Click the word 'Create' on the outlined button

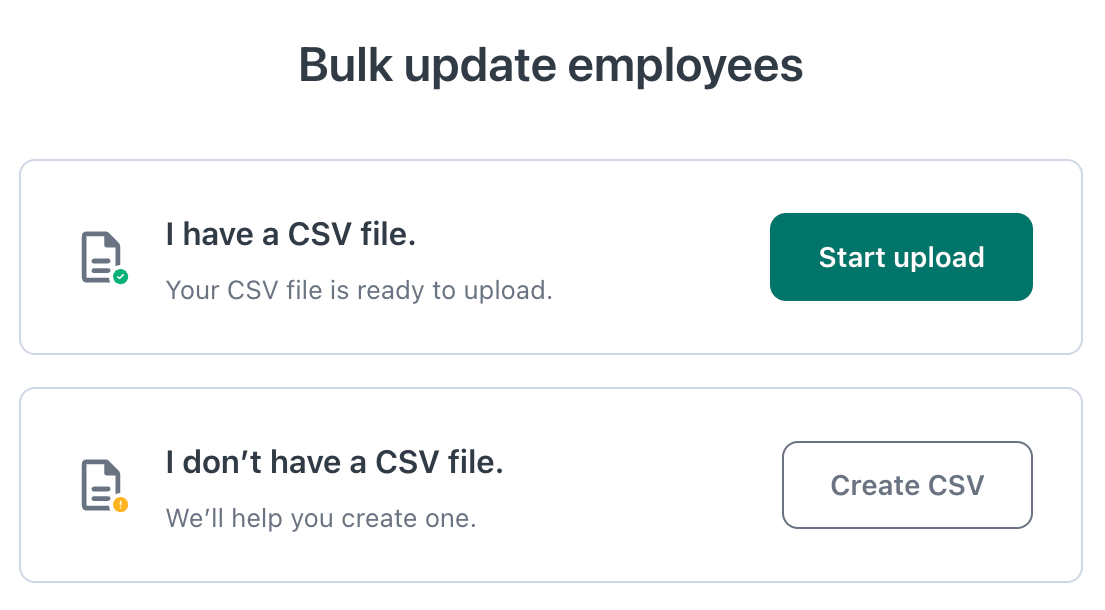coord(875,485)
